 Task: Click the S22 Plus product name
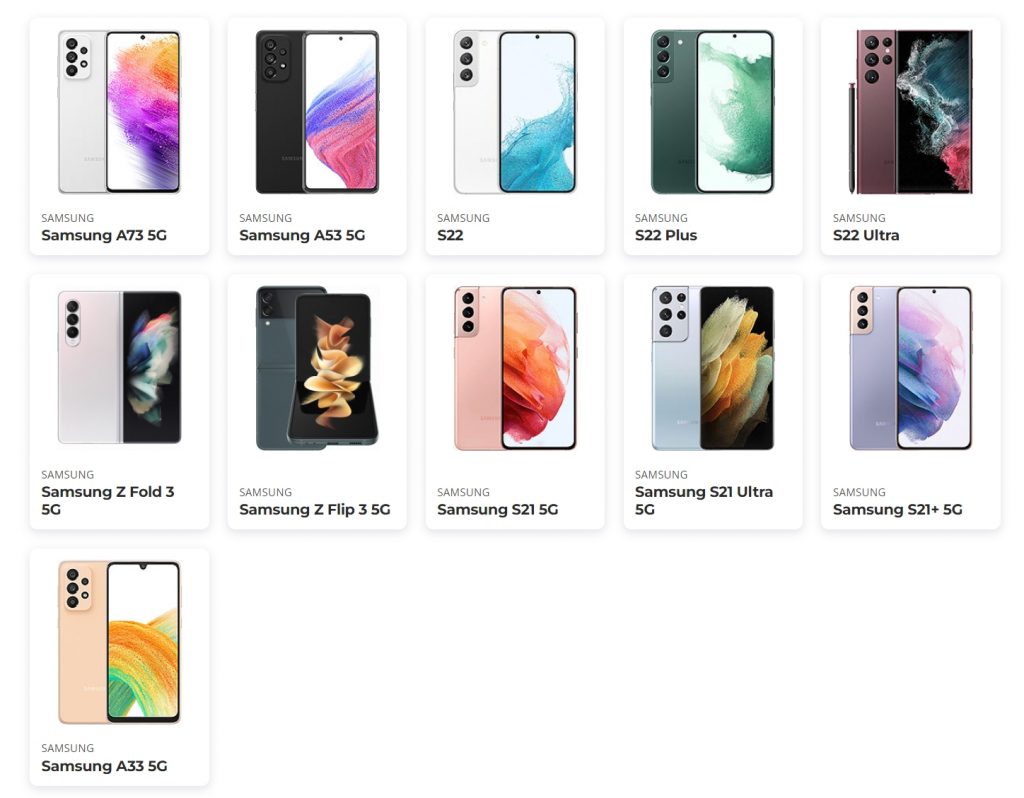665,235
